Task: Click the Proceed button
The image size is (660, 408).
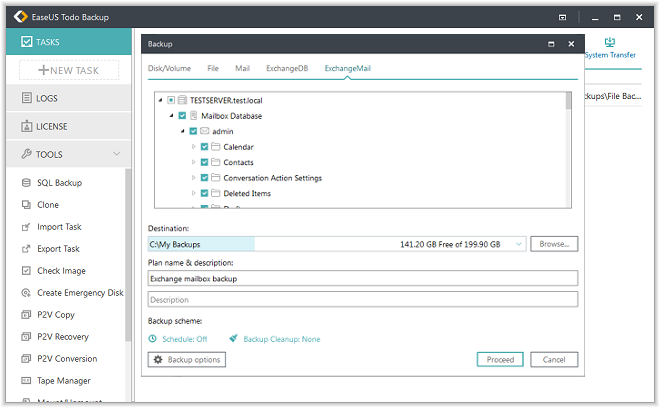Action: (x=500, y=359)
